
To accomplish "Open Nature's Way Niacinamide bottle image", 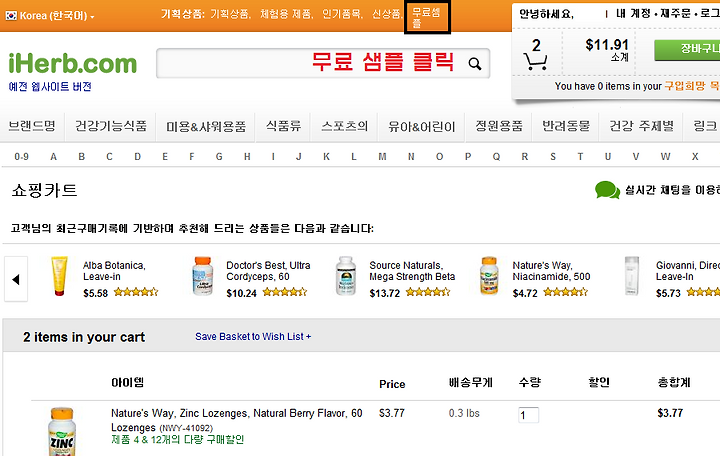I will click(x=489, y=276).
